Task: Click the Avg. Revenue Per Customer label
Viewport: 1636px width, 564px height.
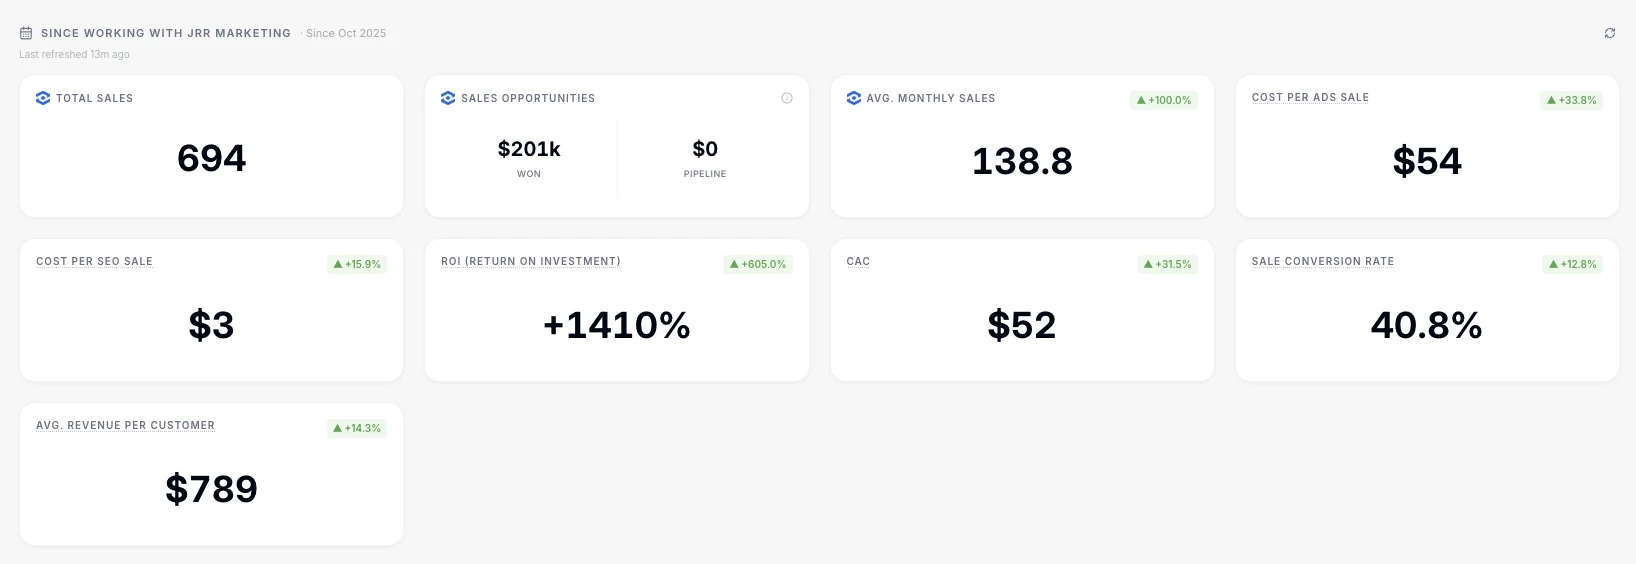Action: pos(125,425)
